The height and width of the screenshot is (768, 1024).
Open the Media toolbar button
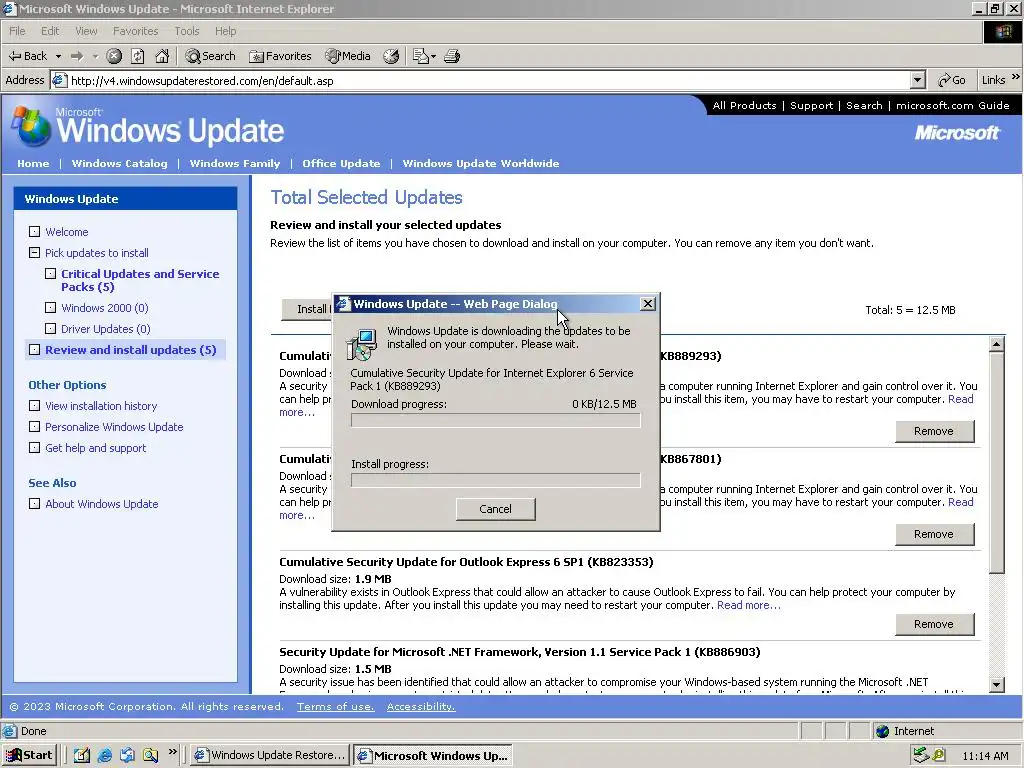click(348, 56)
